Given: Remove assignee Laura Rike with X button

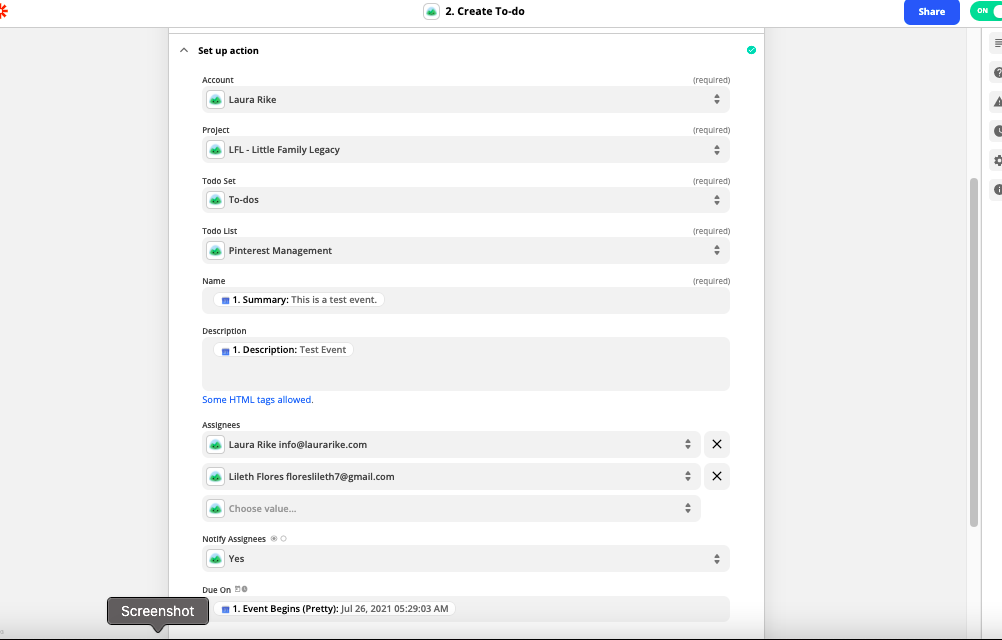Looking at the screenshot, I should 717,445.
